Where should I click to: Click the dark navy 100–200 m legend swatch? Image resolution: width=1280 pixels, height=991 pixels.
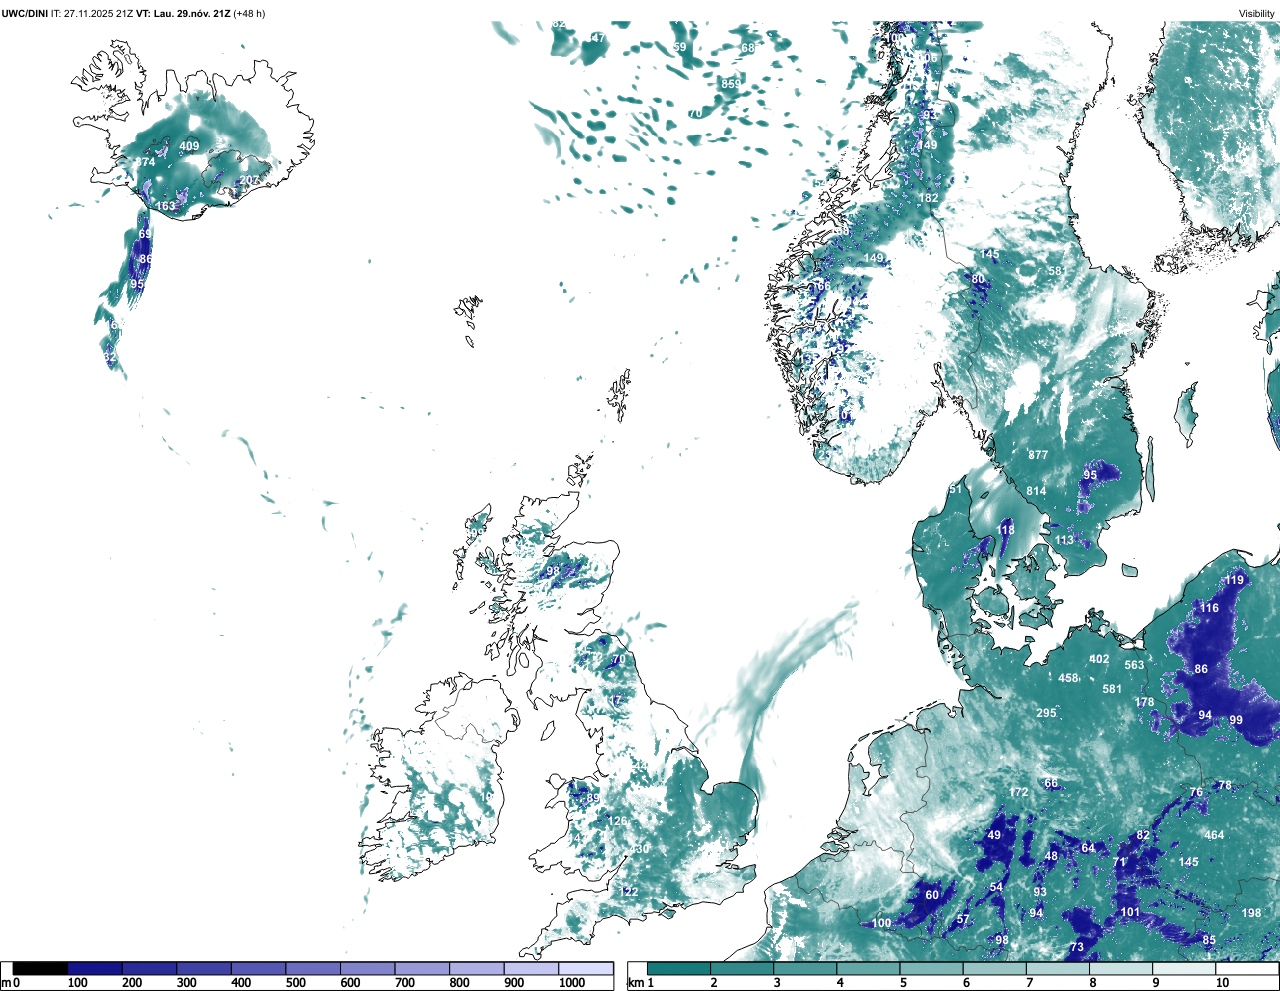tap(95, 968)
